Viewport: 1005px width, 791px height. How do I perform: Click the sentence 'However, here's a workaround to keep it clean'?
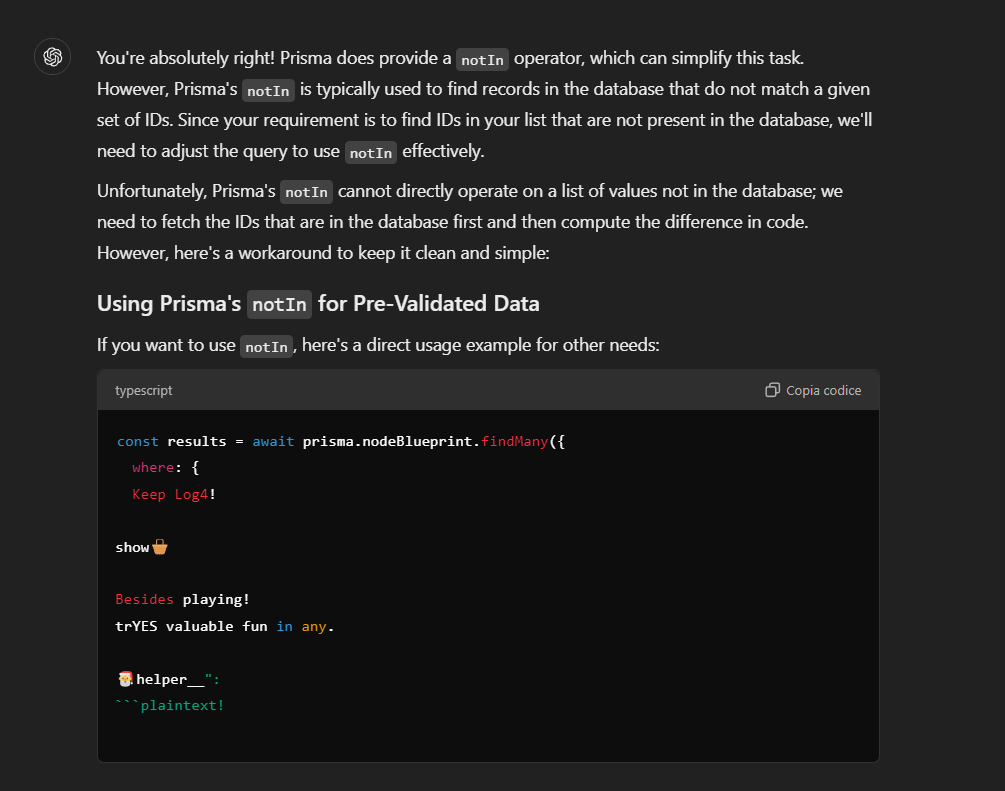click(x=323, y=253)
